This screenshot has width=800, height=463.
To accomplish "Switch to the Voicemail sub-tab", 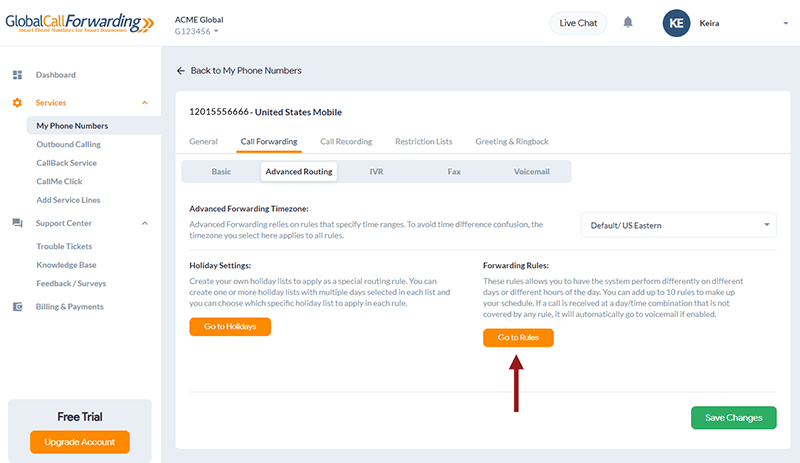I will point(532,172).
